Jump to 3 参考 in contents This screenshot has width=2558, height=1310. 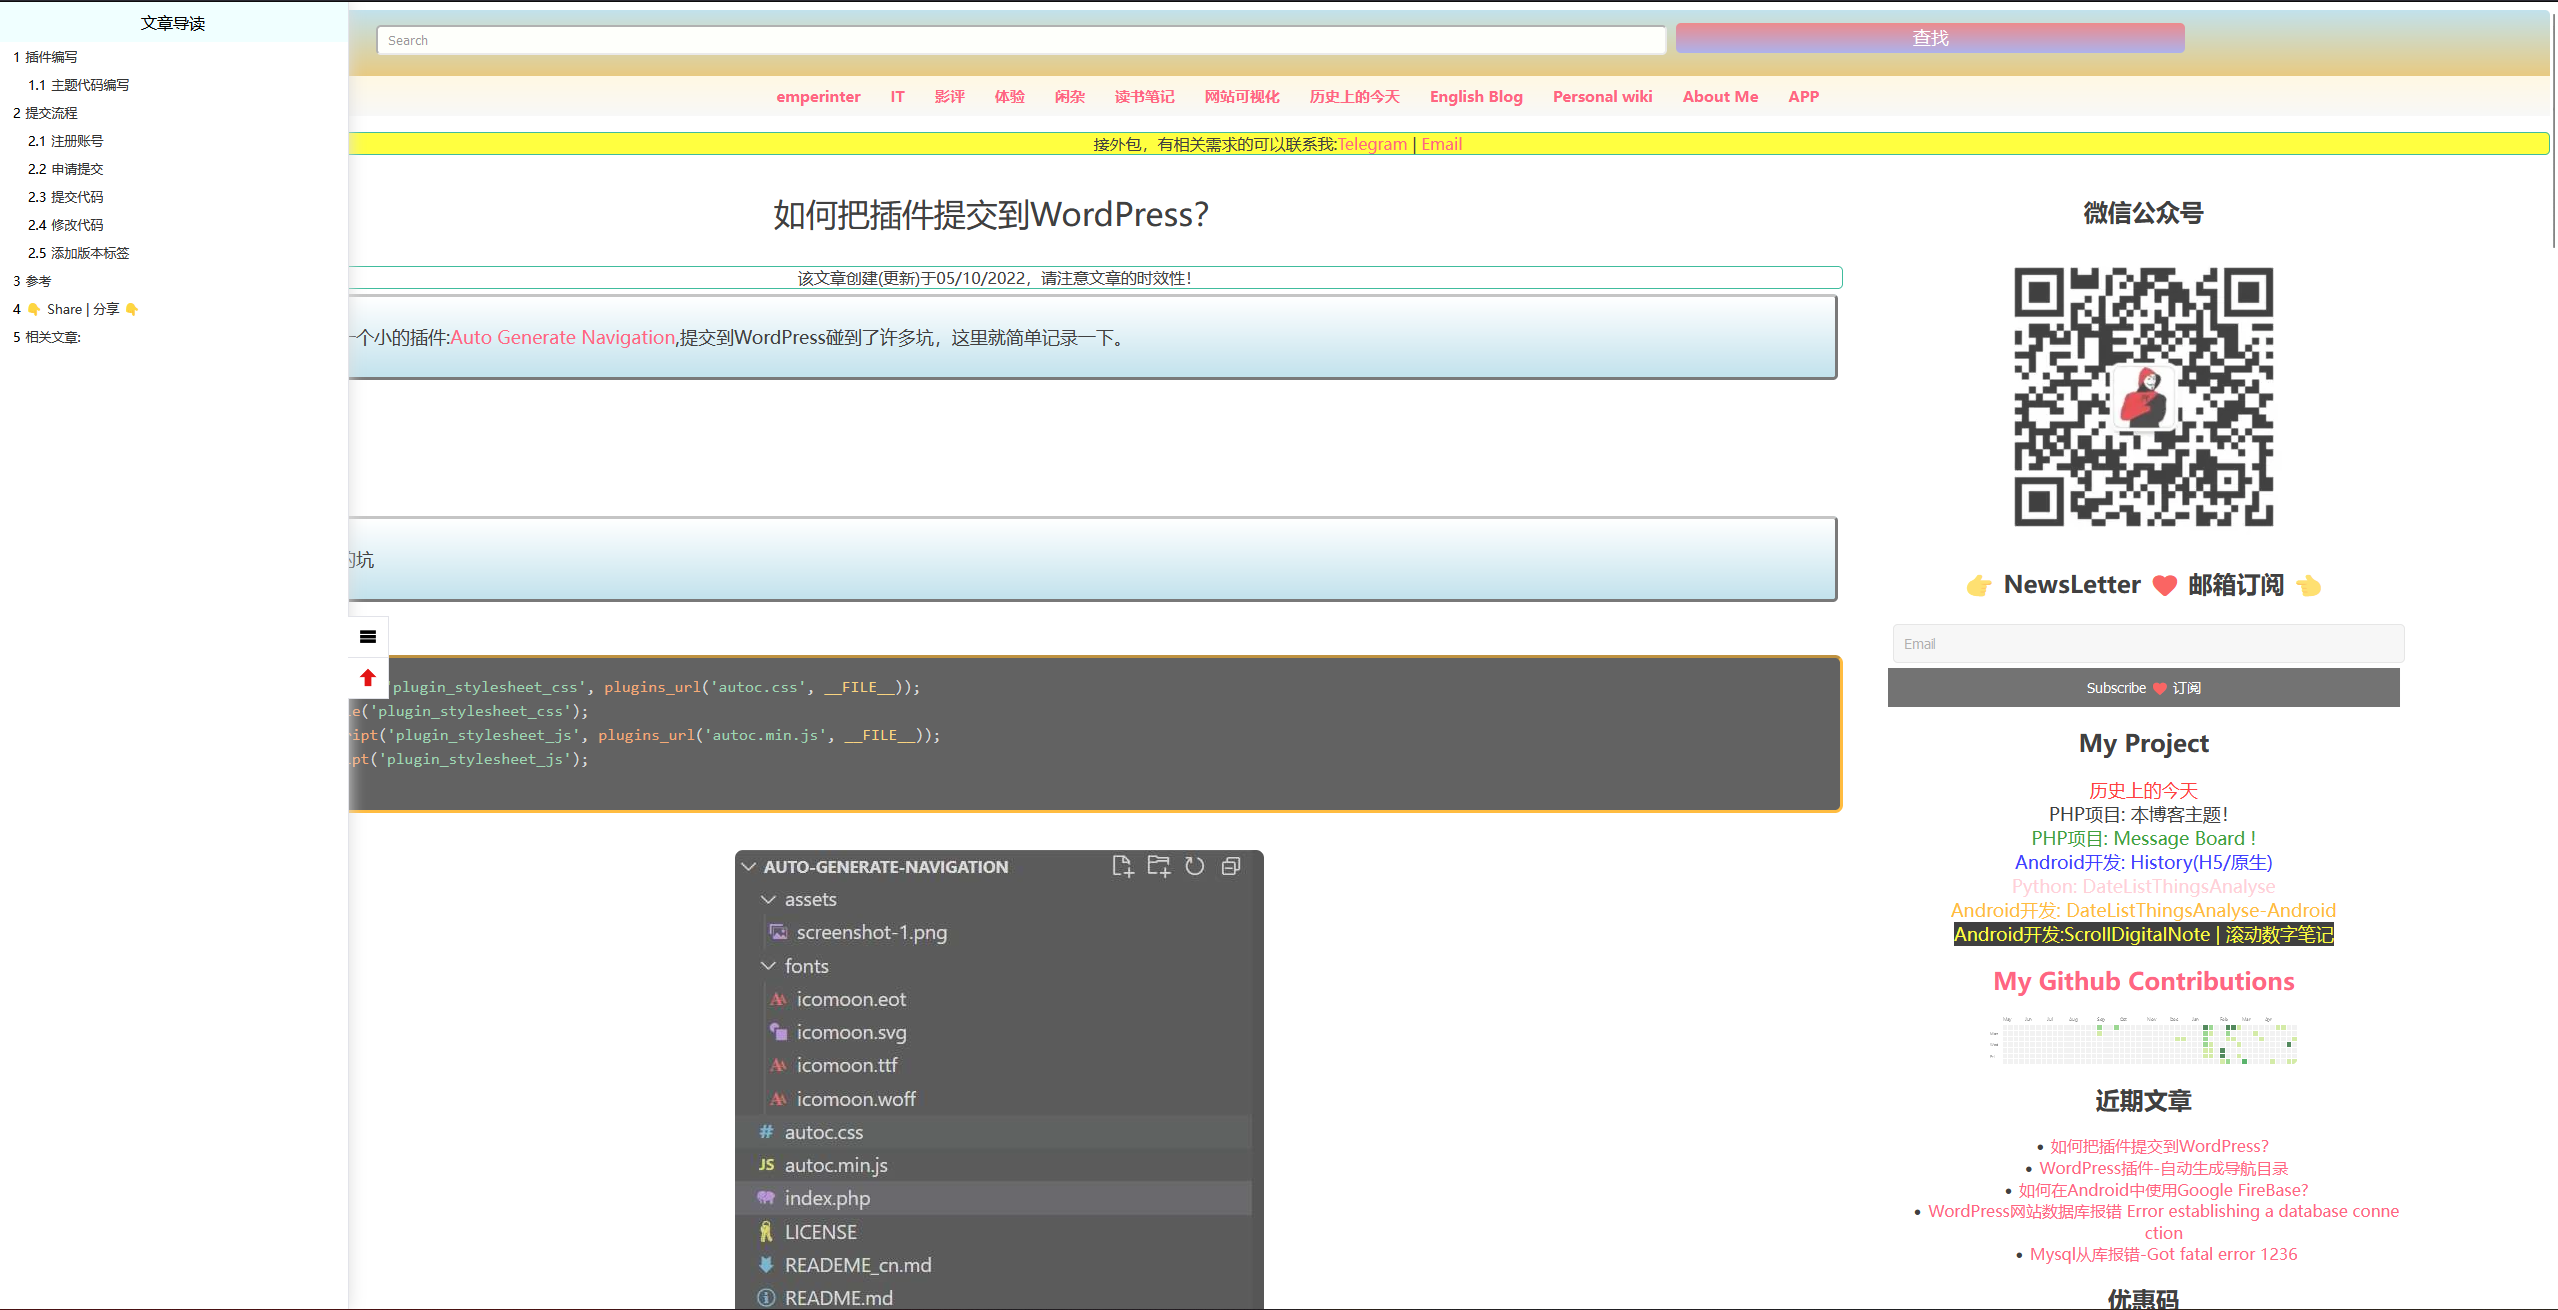pos(32,281)
